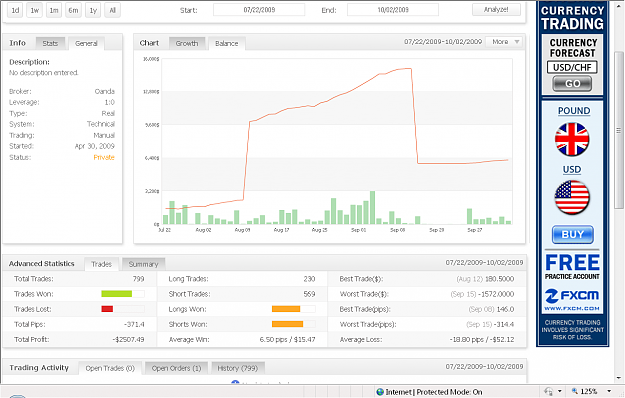
Task: Click the British flag icon
Action: coord(572,139)
